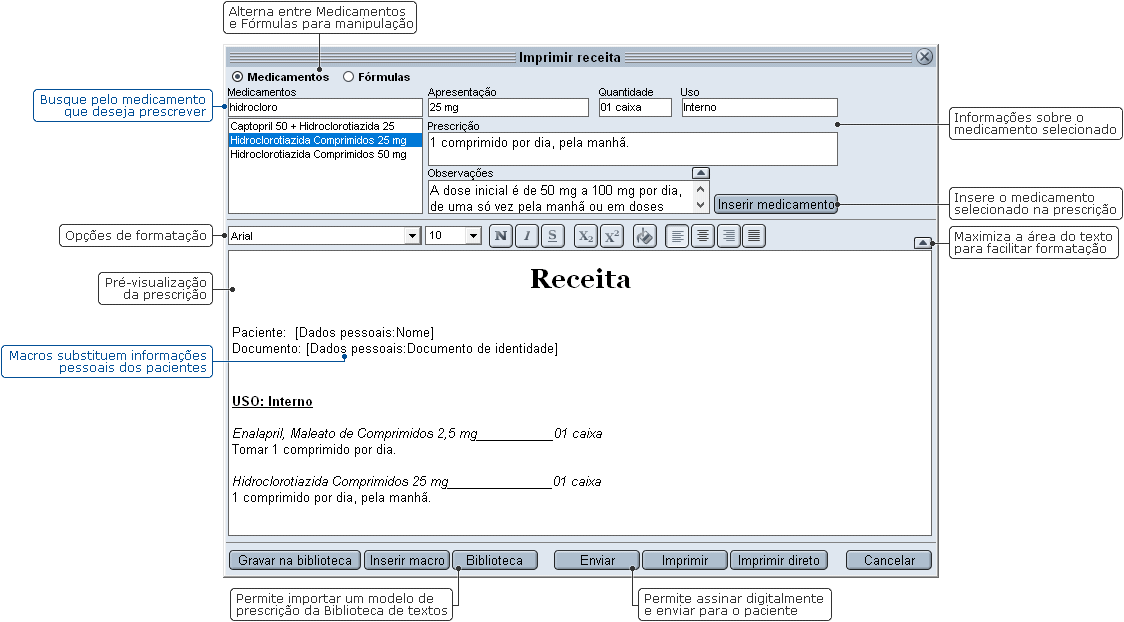Click the Inserir medicamento button
The width and height of the screenshot is (1124, 622).
click(x=775, y=204)
